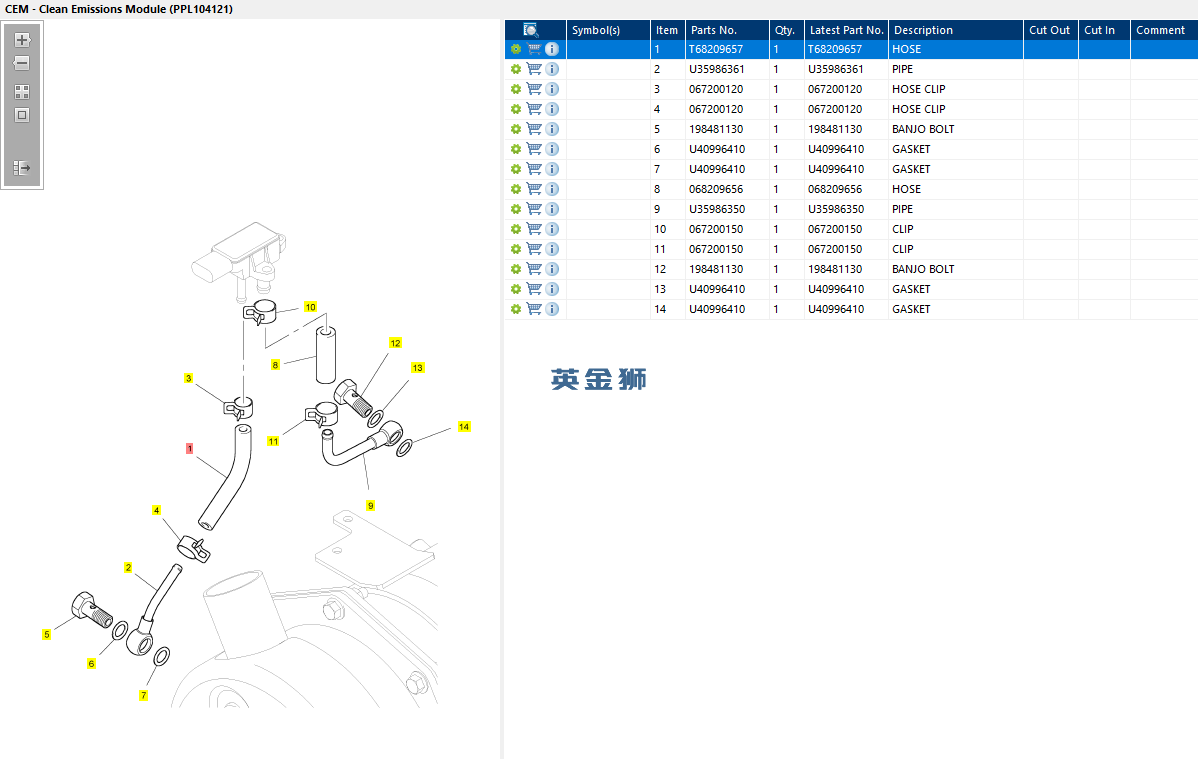This screenshot has height=759, width=1198.
Task: Add the item 2 PIPE to cart
Action: point(534,69)
